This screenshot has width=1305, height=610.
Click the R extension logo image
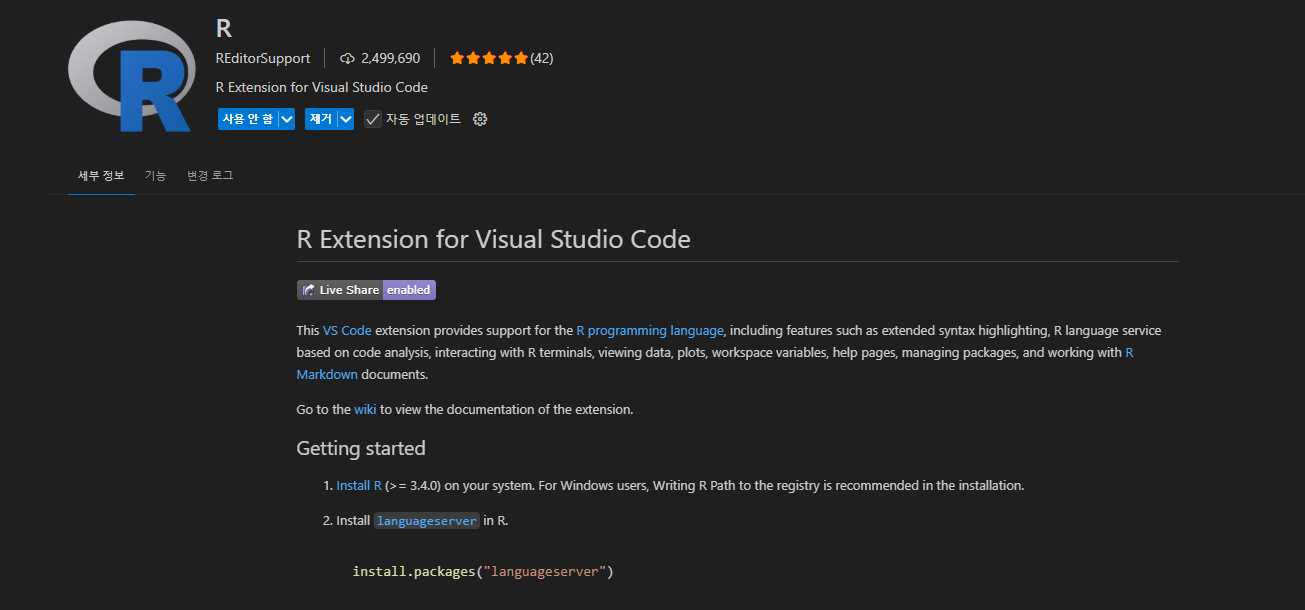point(131,75)
